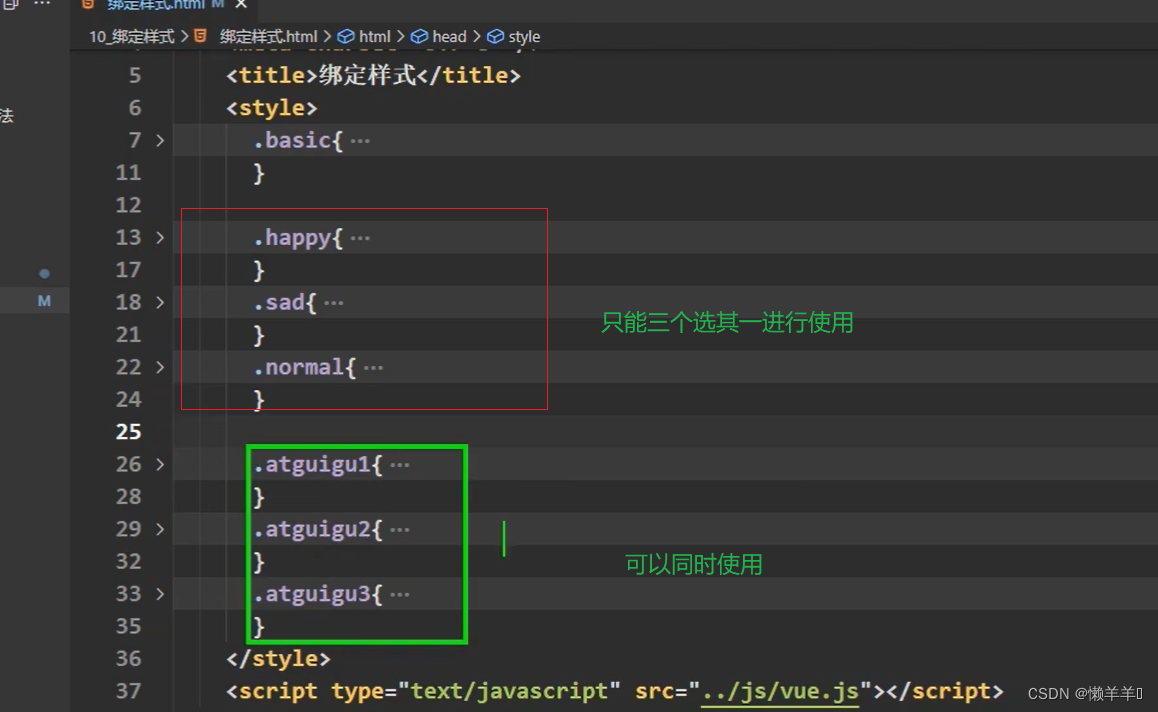Open the 绑定样式.html breadcrumb item
Viewport: 1158px width, 712px height.
pyautogui.click(x=268, y=36)
